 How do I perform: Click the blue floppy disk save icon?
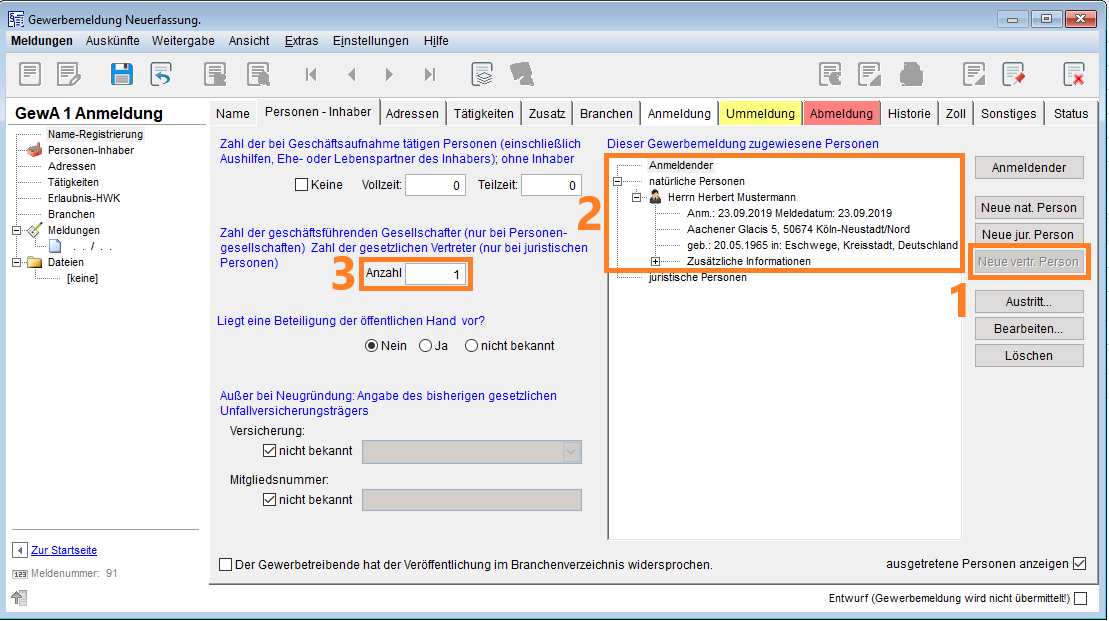tap(122, 74)
